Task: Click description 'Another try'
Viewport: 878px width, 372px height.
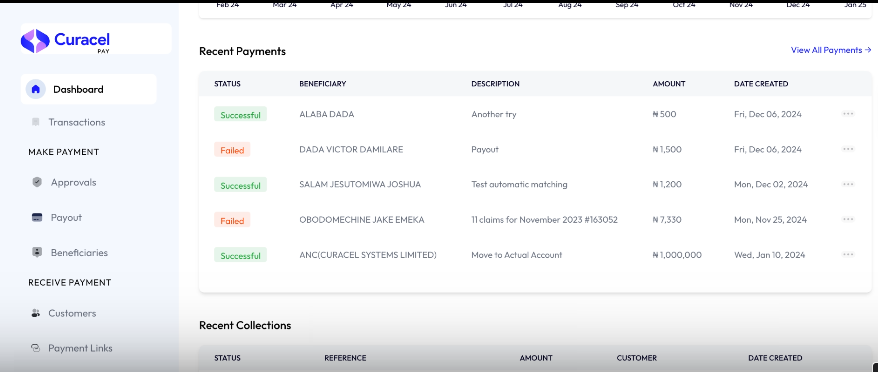Action: click(494, 114)
